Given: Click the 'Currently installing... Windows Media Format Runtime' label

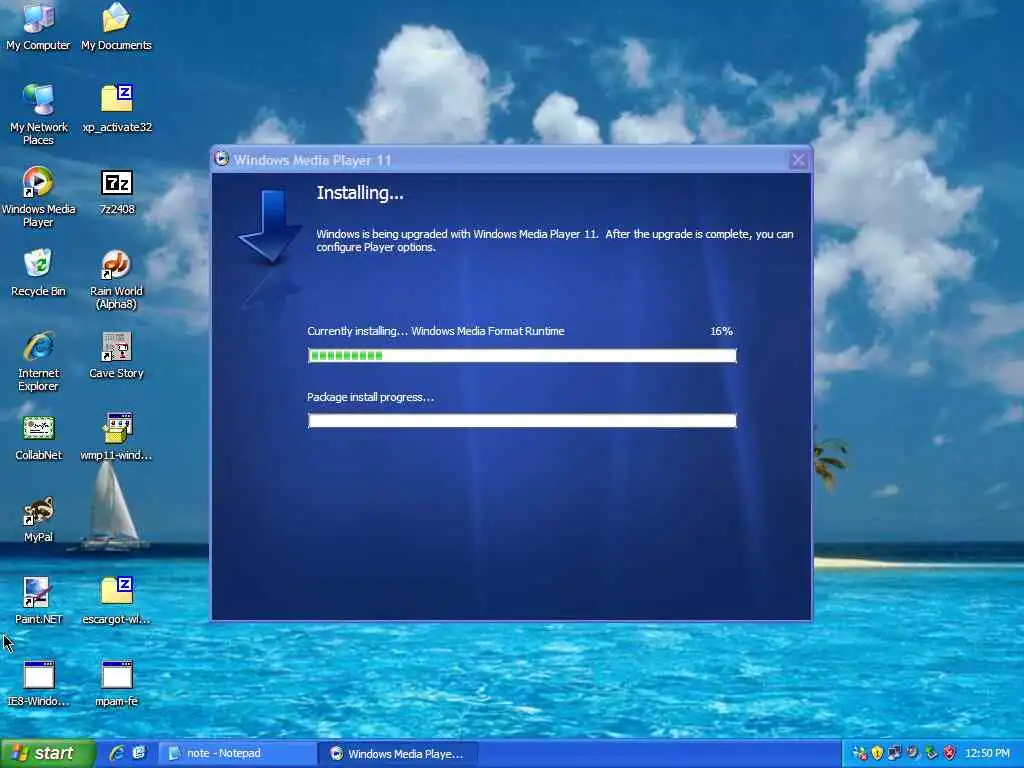Looking at the screenshot, I should click(436, 331).
